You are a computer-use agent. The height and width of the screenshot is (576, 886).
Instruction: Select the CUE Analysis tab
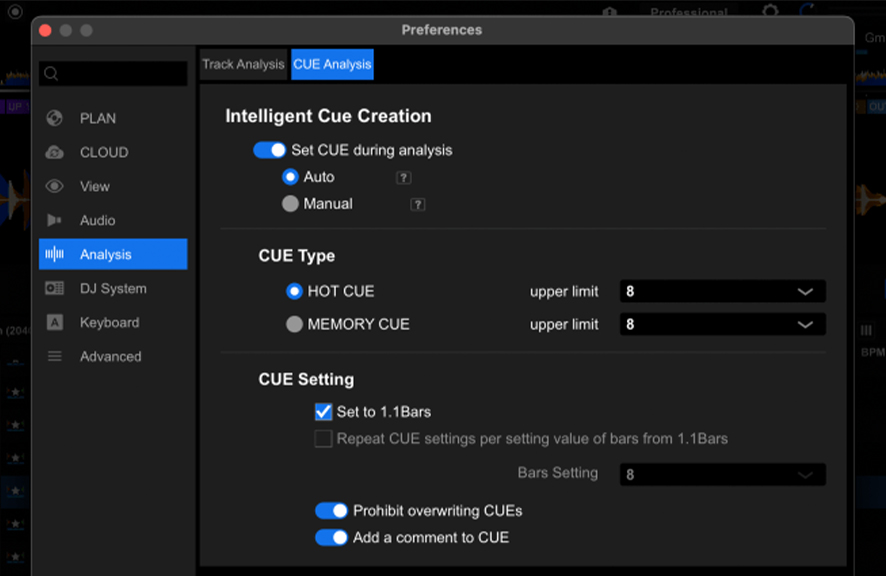click(x=332, y=64)
